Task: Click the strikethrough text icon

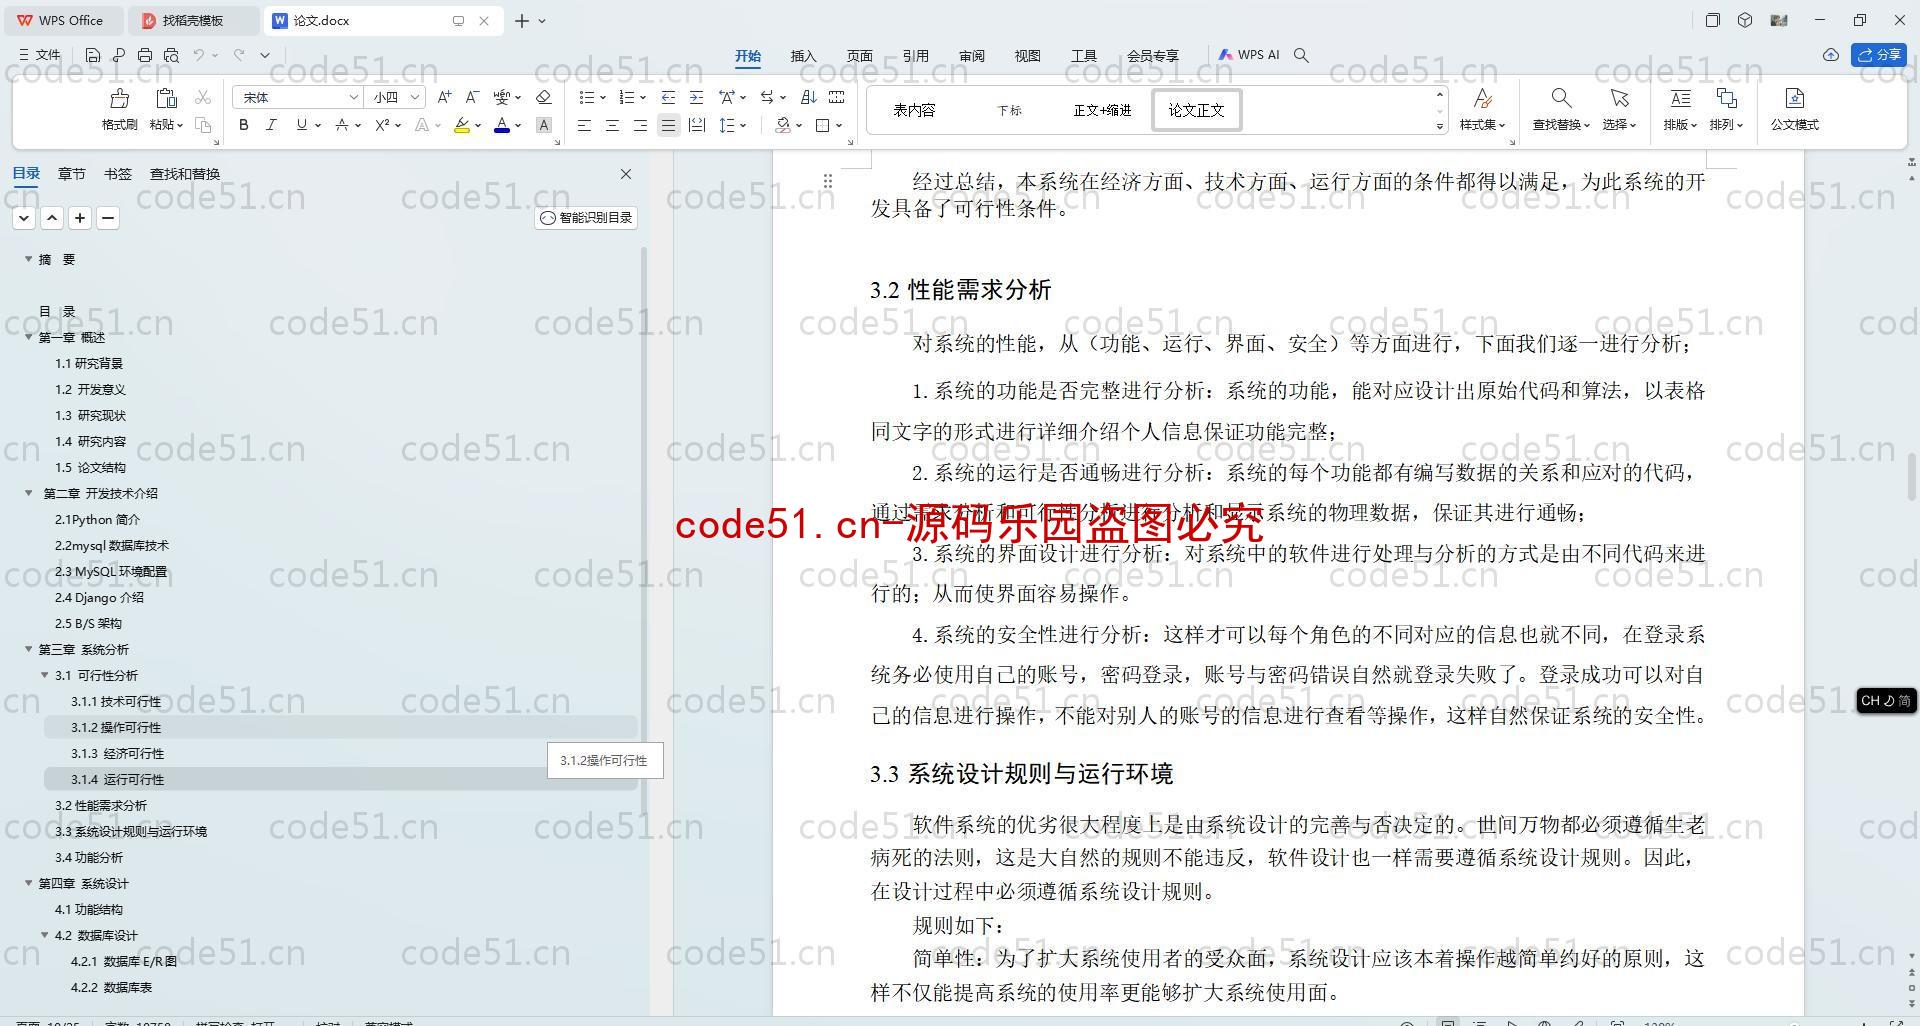Action: pos(342,125)
